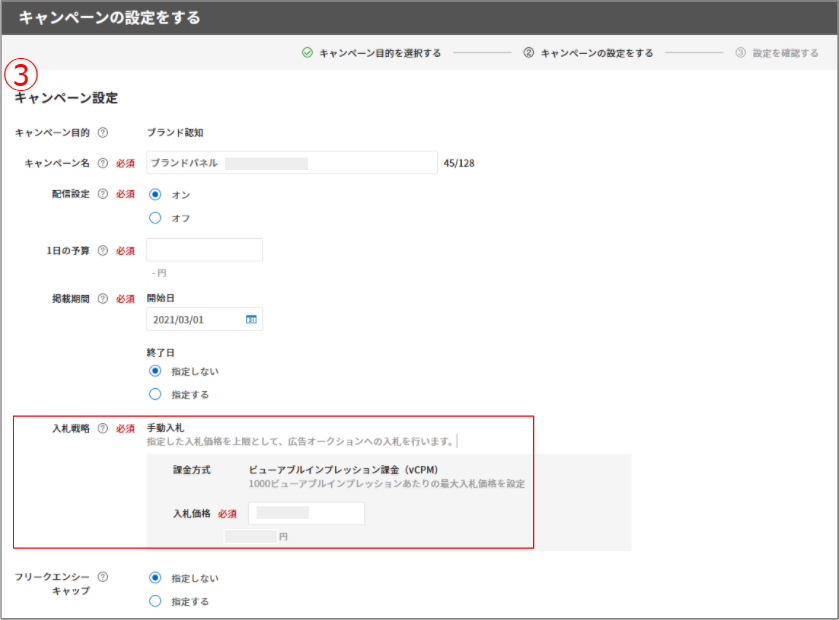Image resolution: width=839 pixels, height=620 pixels.
Task: Open help icon beside 入札戦略
Action: [x=103, y=428]
